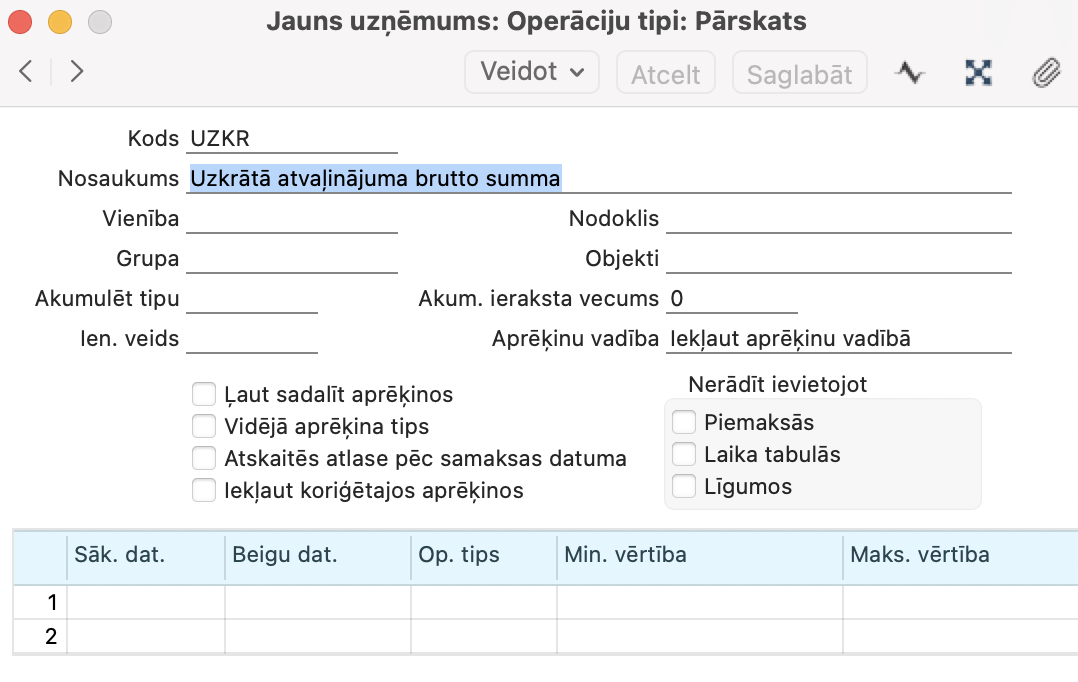The width and height of the screenshot is (1078, 682).
Task: Open the activity history wave icon
Action: click(909, 72)
